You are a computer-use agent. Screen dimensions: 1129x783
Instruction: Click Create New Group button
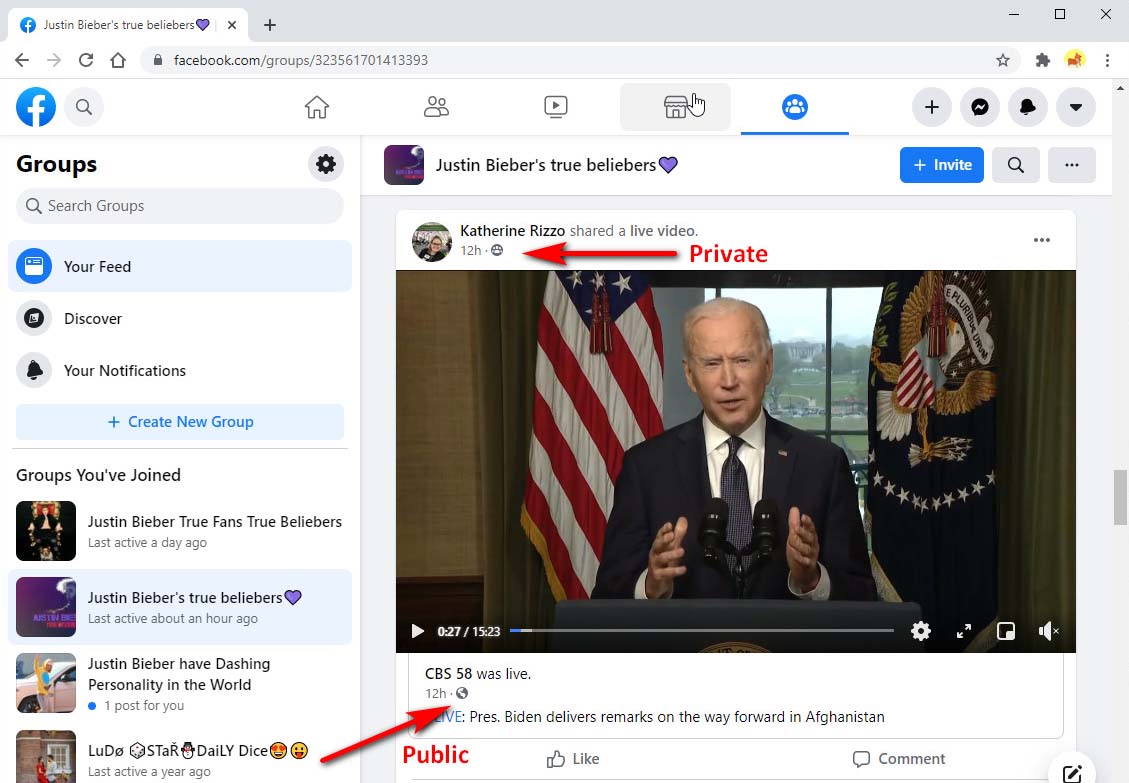[x=180, y=422]
